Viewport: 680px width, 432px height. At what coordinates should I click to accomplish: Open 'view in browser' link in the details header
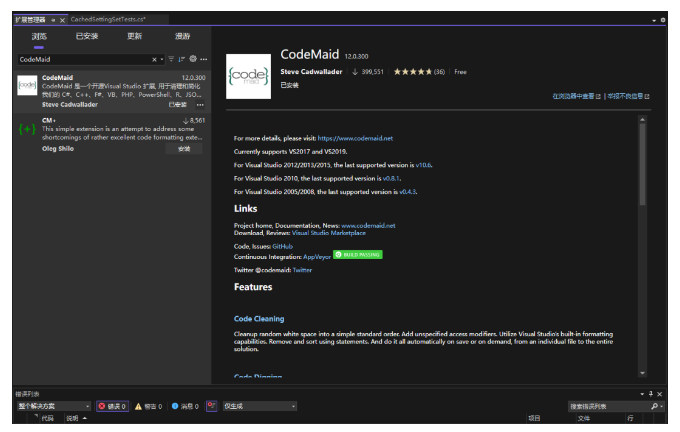click(x=576, y=96)
